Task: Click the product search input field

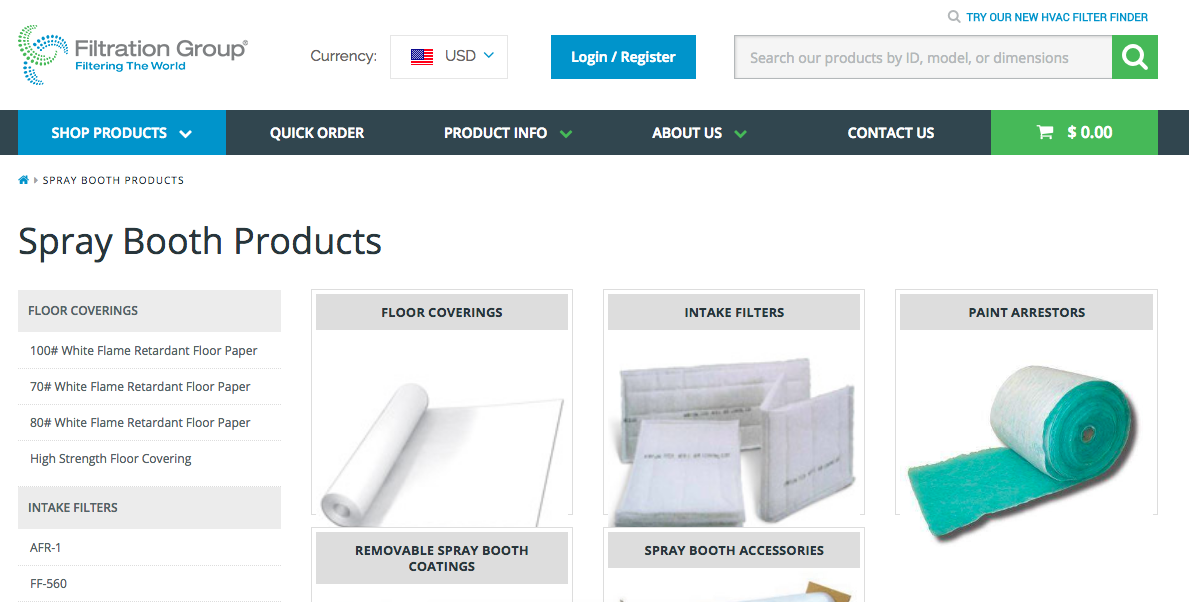Action: [x=923, y=57]
